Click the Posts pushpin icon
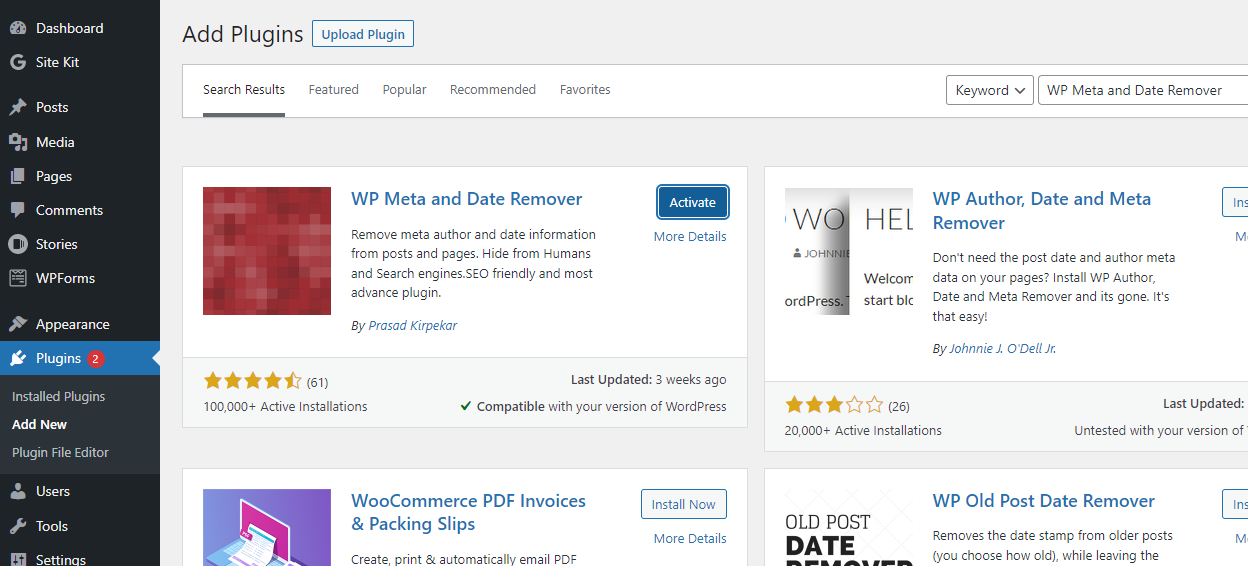This screenshot has height=566, width=1248. click(x=18, y=107)
